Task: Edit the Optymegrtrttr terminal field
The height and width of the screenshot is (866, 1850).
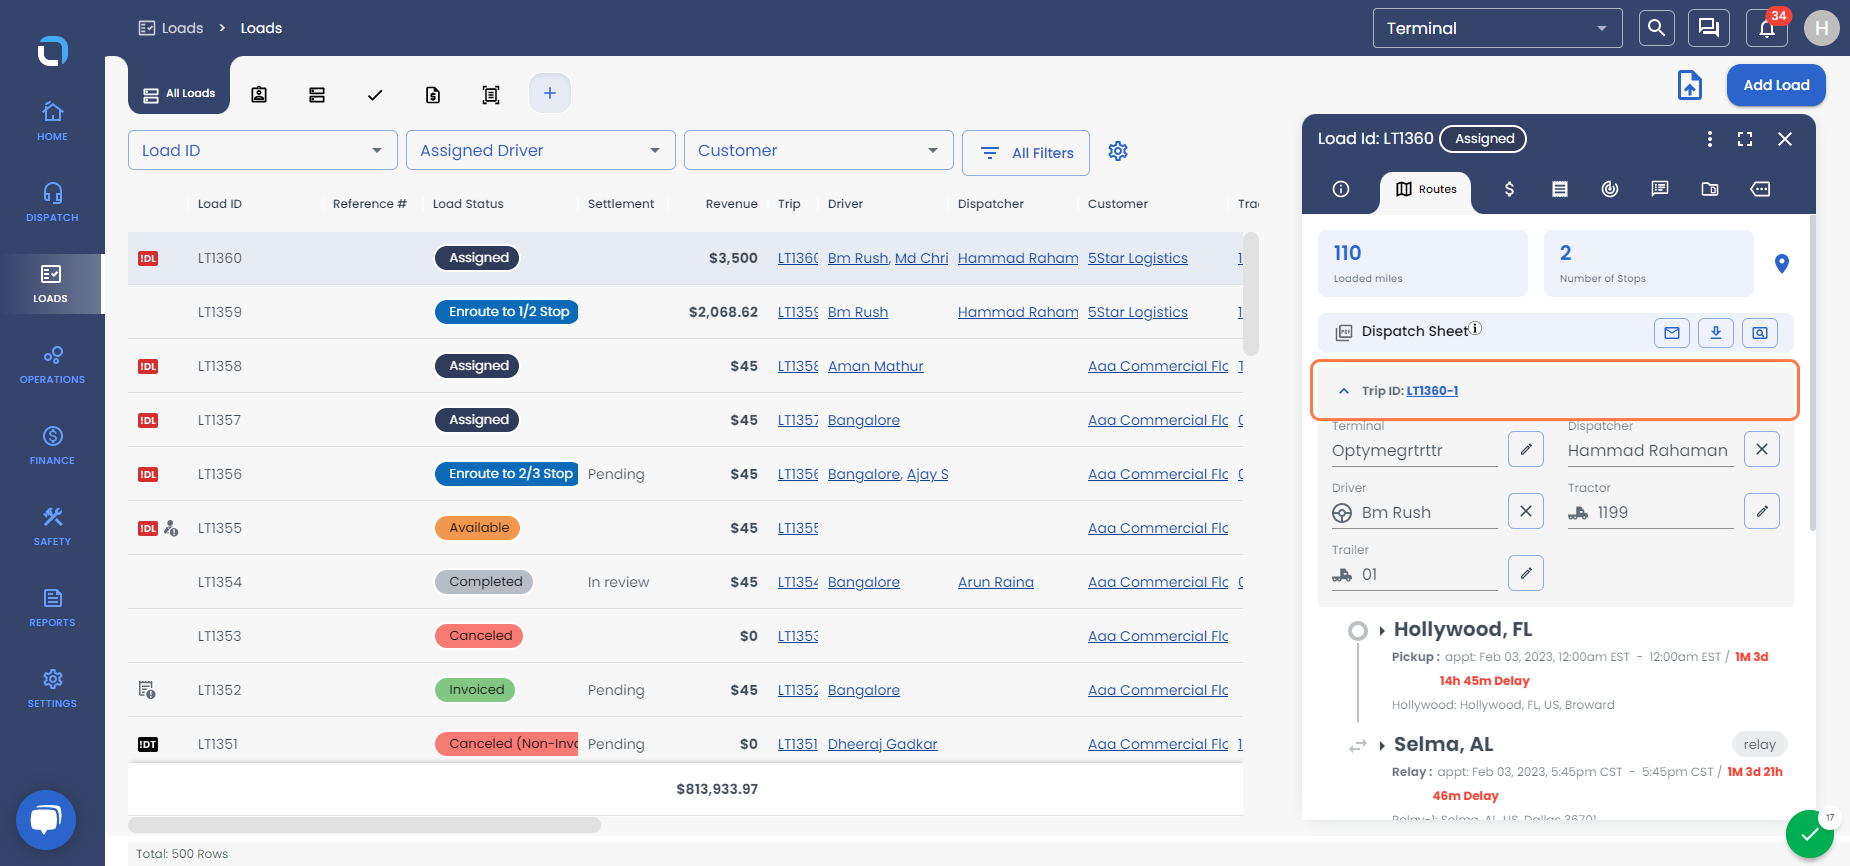Action: (1526, 449)
